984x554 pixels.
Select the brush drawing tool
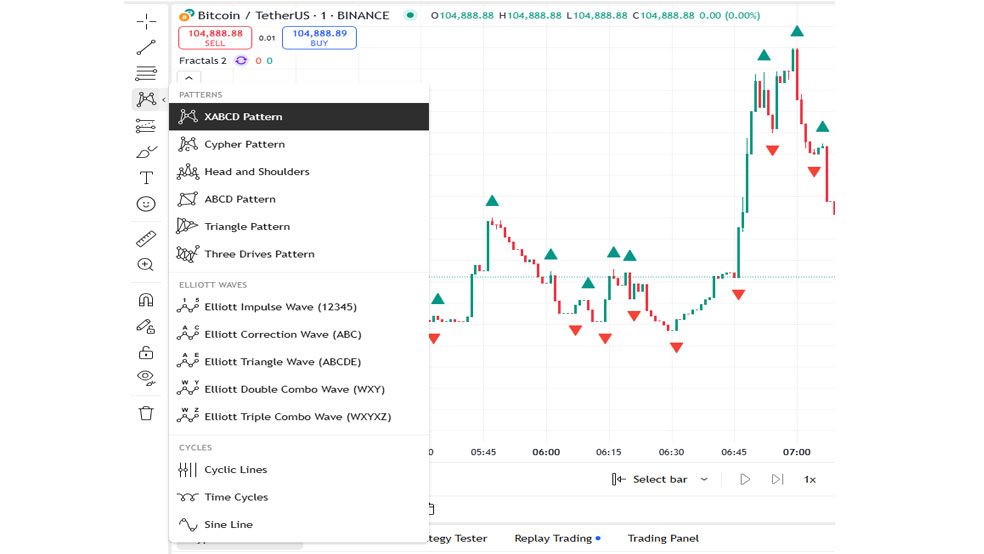click(x=146, y=152)
